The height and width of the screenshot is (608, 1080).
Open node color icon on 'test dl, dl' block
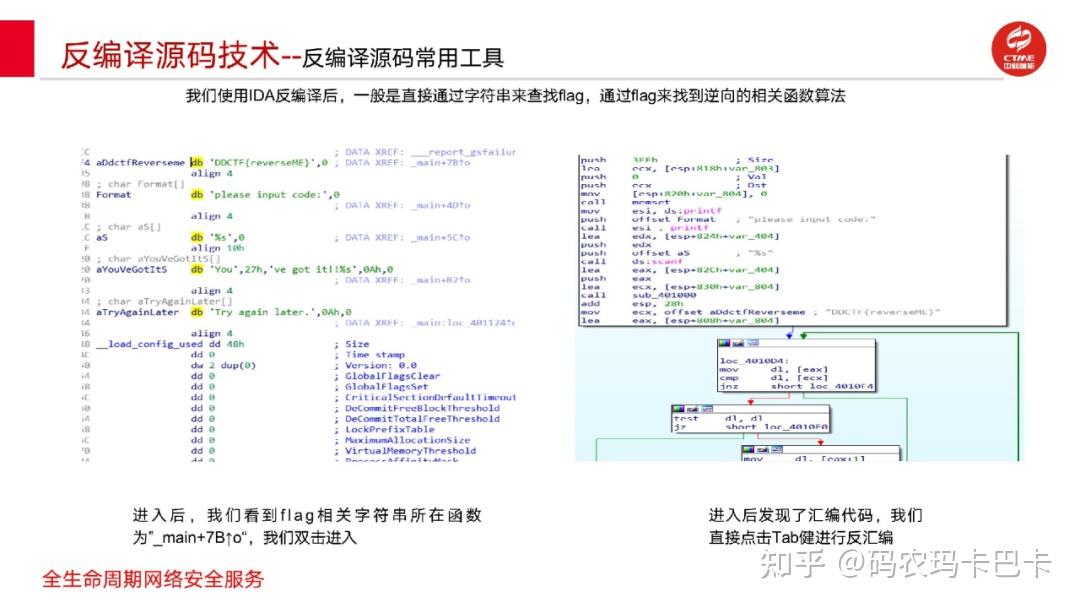coord(678,409)
